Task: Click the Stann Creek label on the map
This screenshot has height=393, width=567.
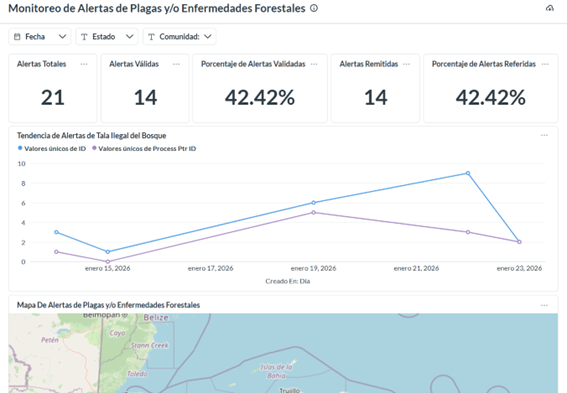Action: [150, 345]
